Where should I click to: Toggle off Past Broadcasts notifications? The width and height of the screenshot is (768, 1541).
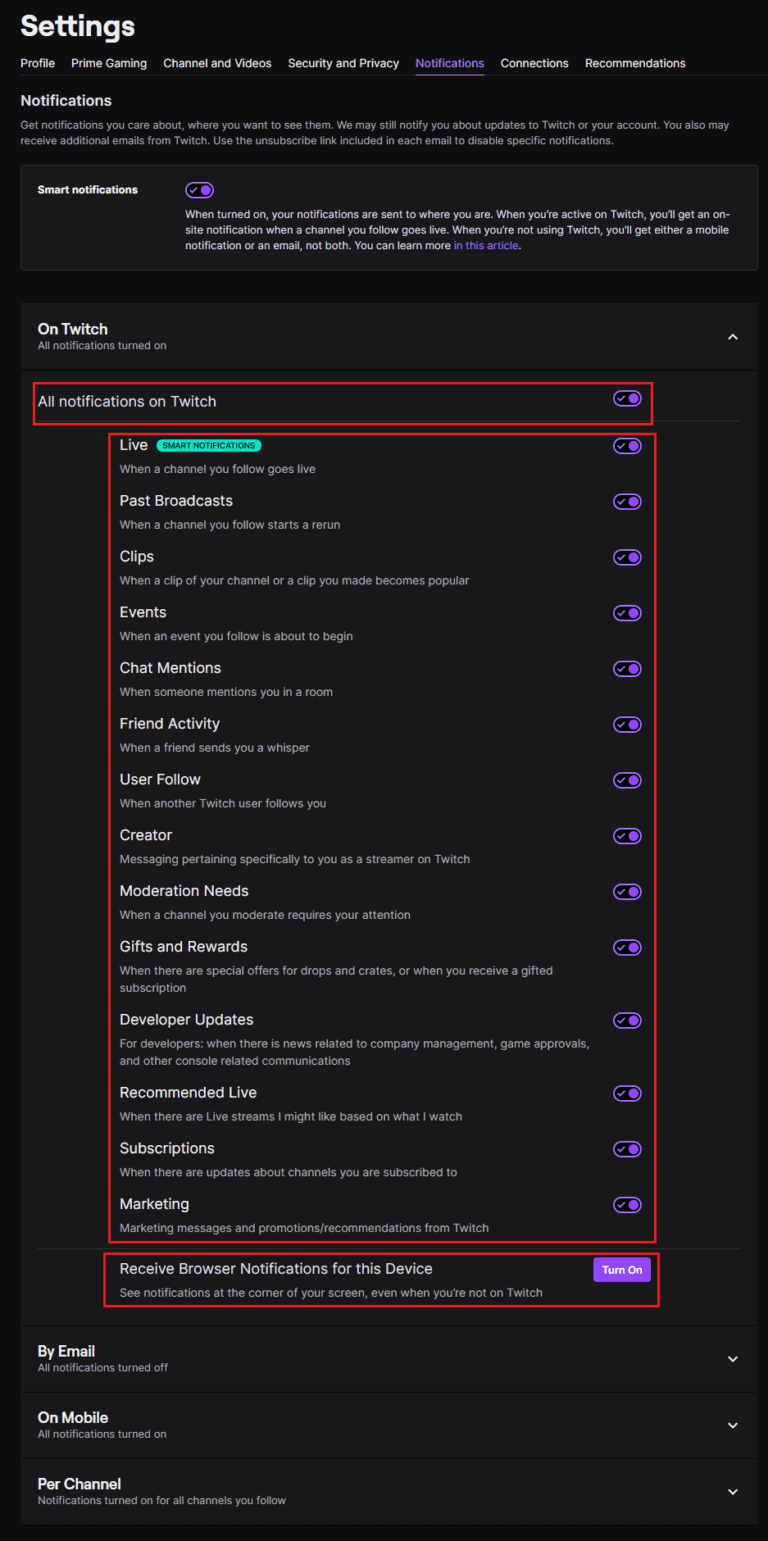(x=626, y=501)
